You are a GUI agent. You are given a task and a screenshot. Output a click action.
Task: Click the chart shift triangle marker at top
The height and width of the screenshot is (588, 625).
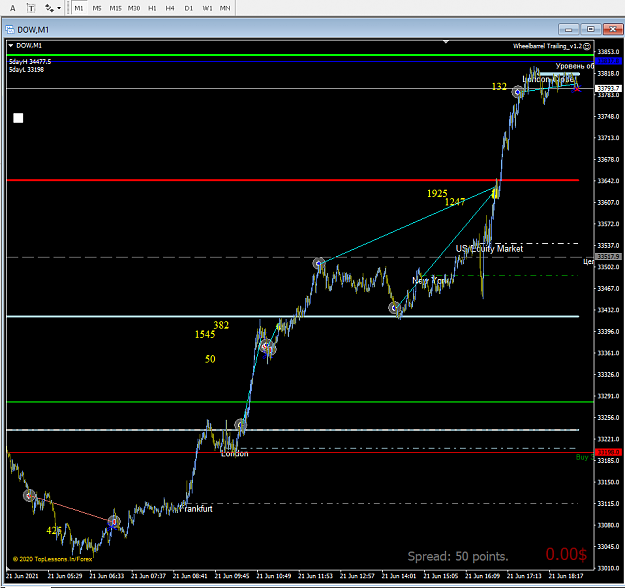[446, 41]
